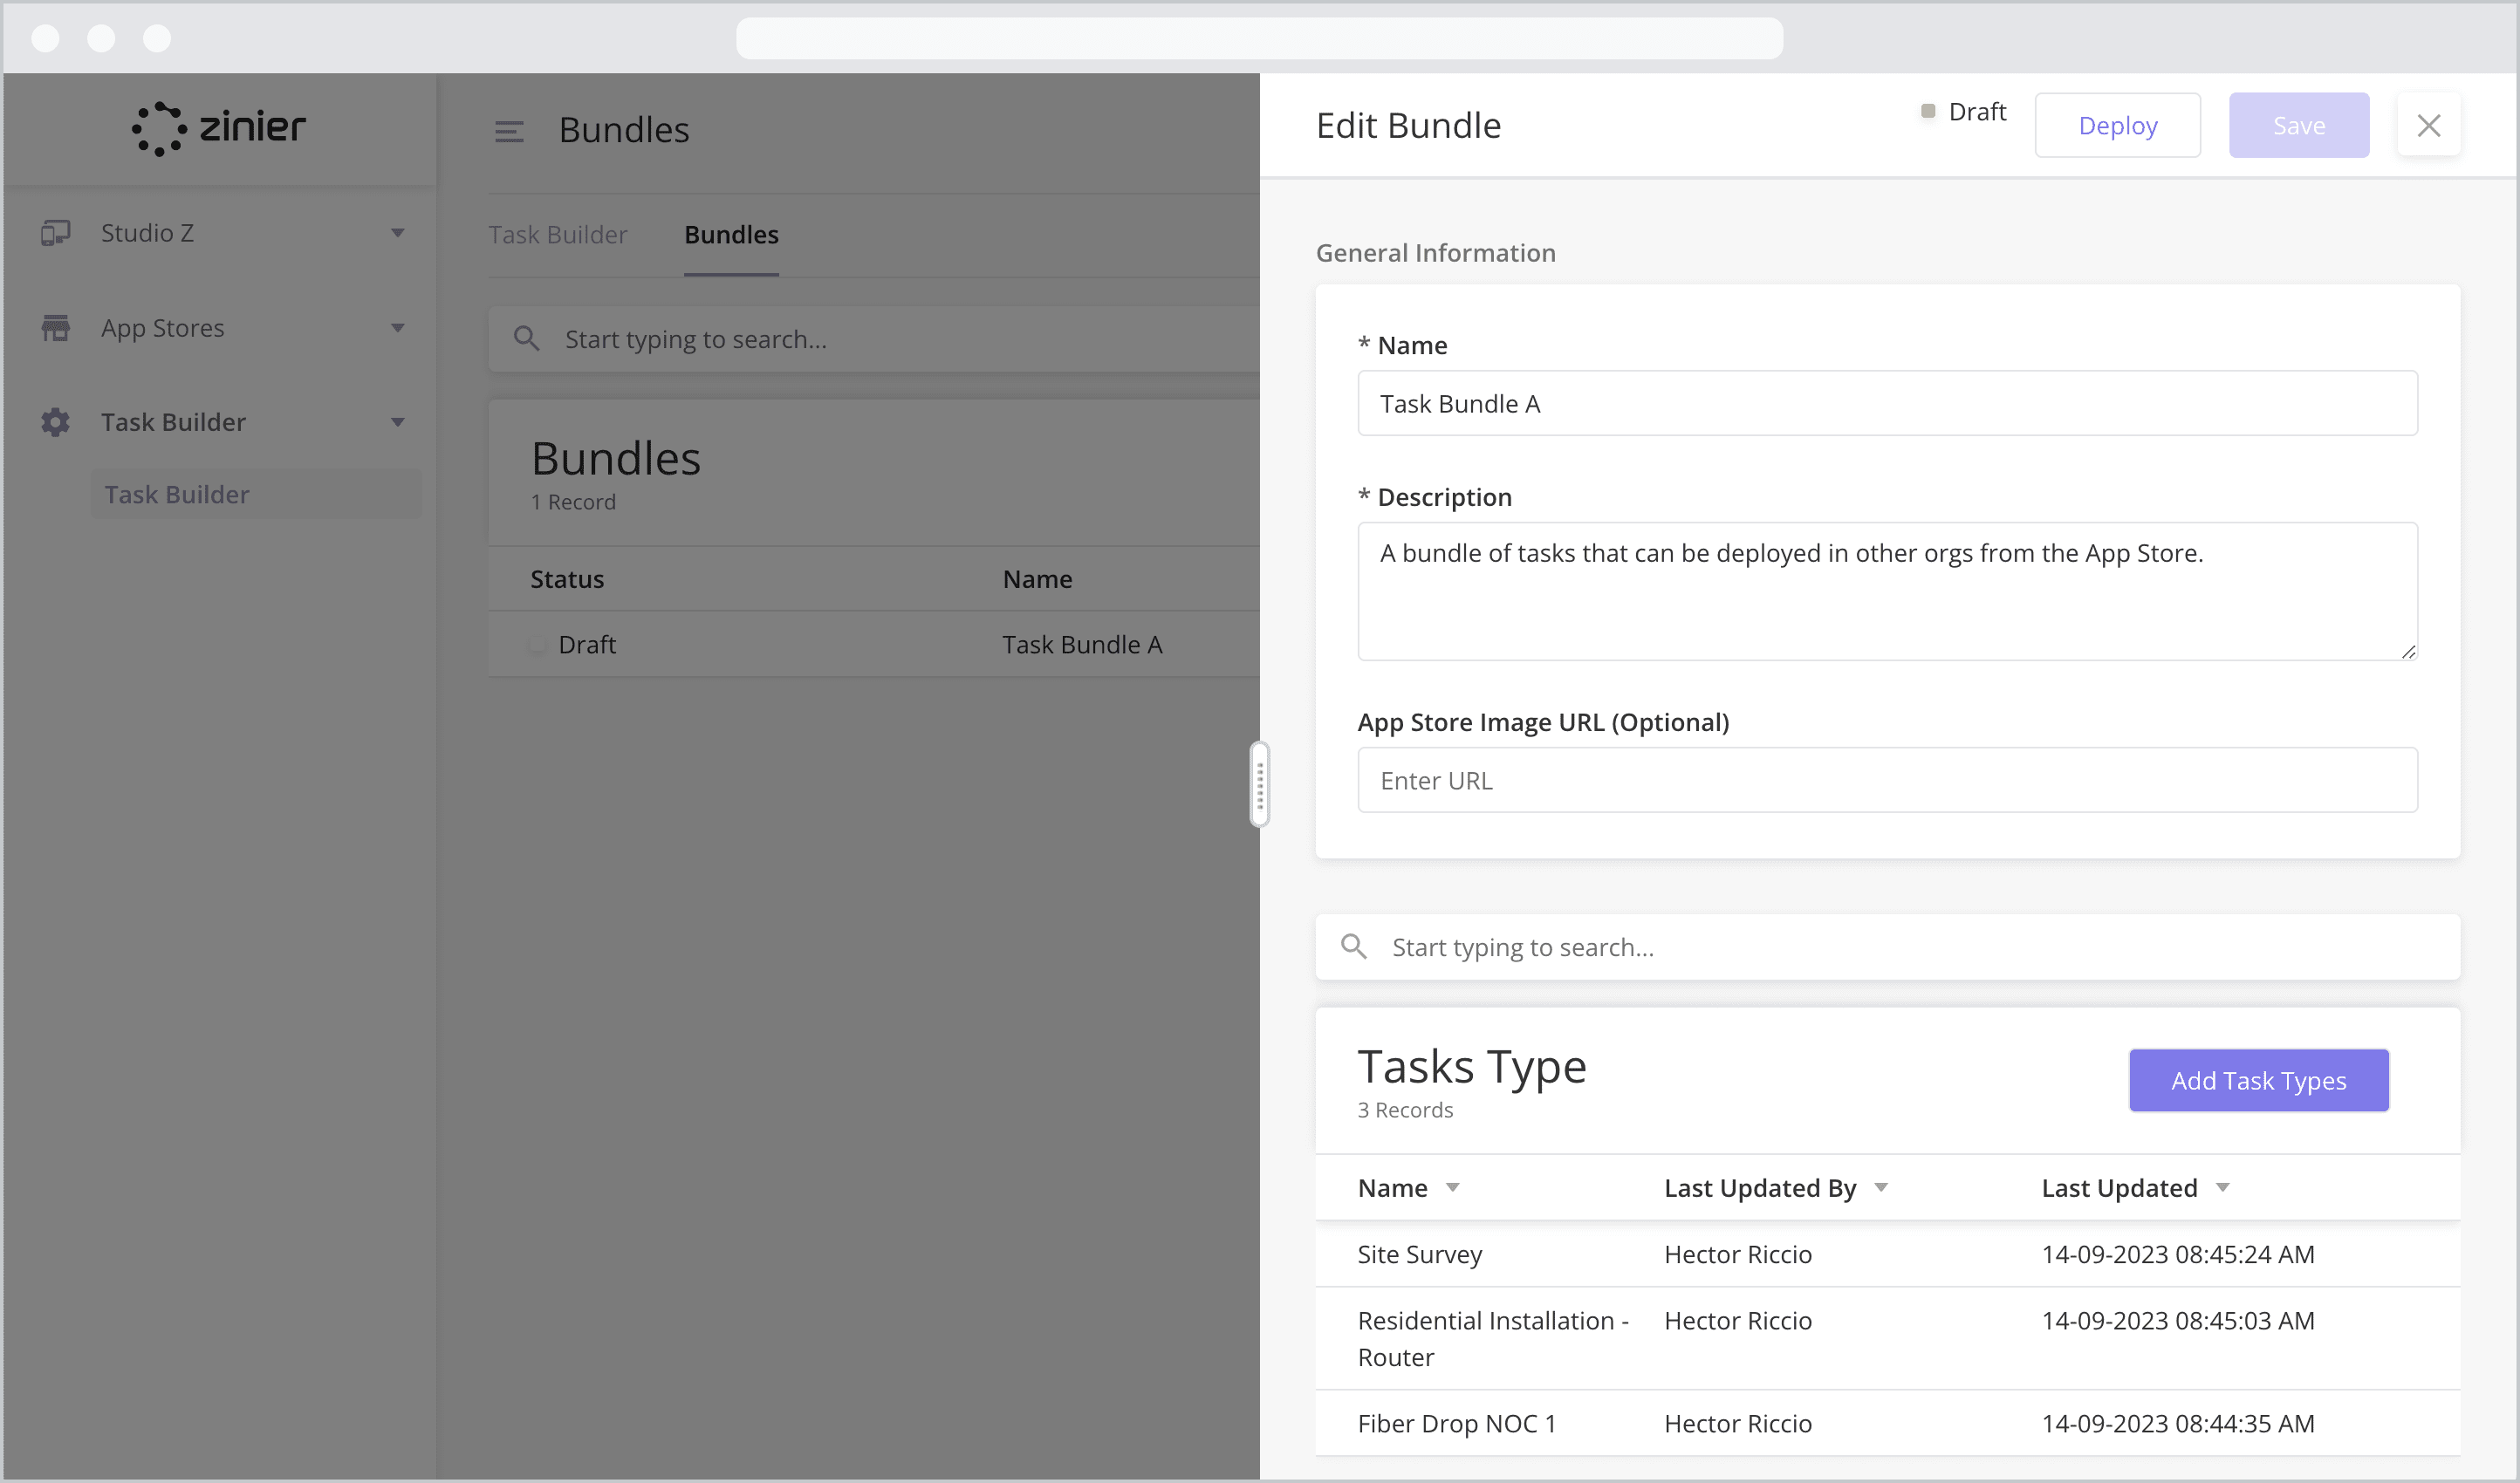Sort tasks by the Name column arrow
Image resolution: width=2520 pixels, height=1483 pixels.
(x=1452, y=1187)
